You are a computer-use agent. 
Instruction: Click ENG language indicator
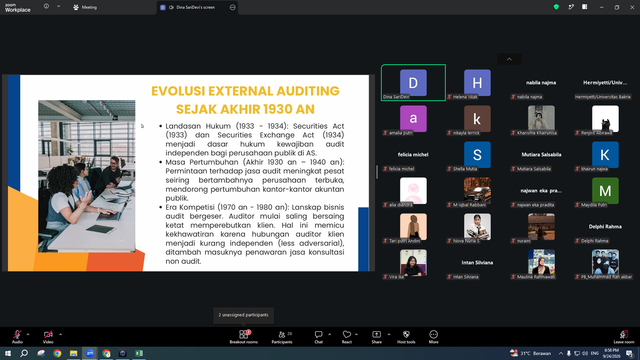point(595,353)
